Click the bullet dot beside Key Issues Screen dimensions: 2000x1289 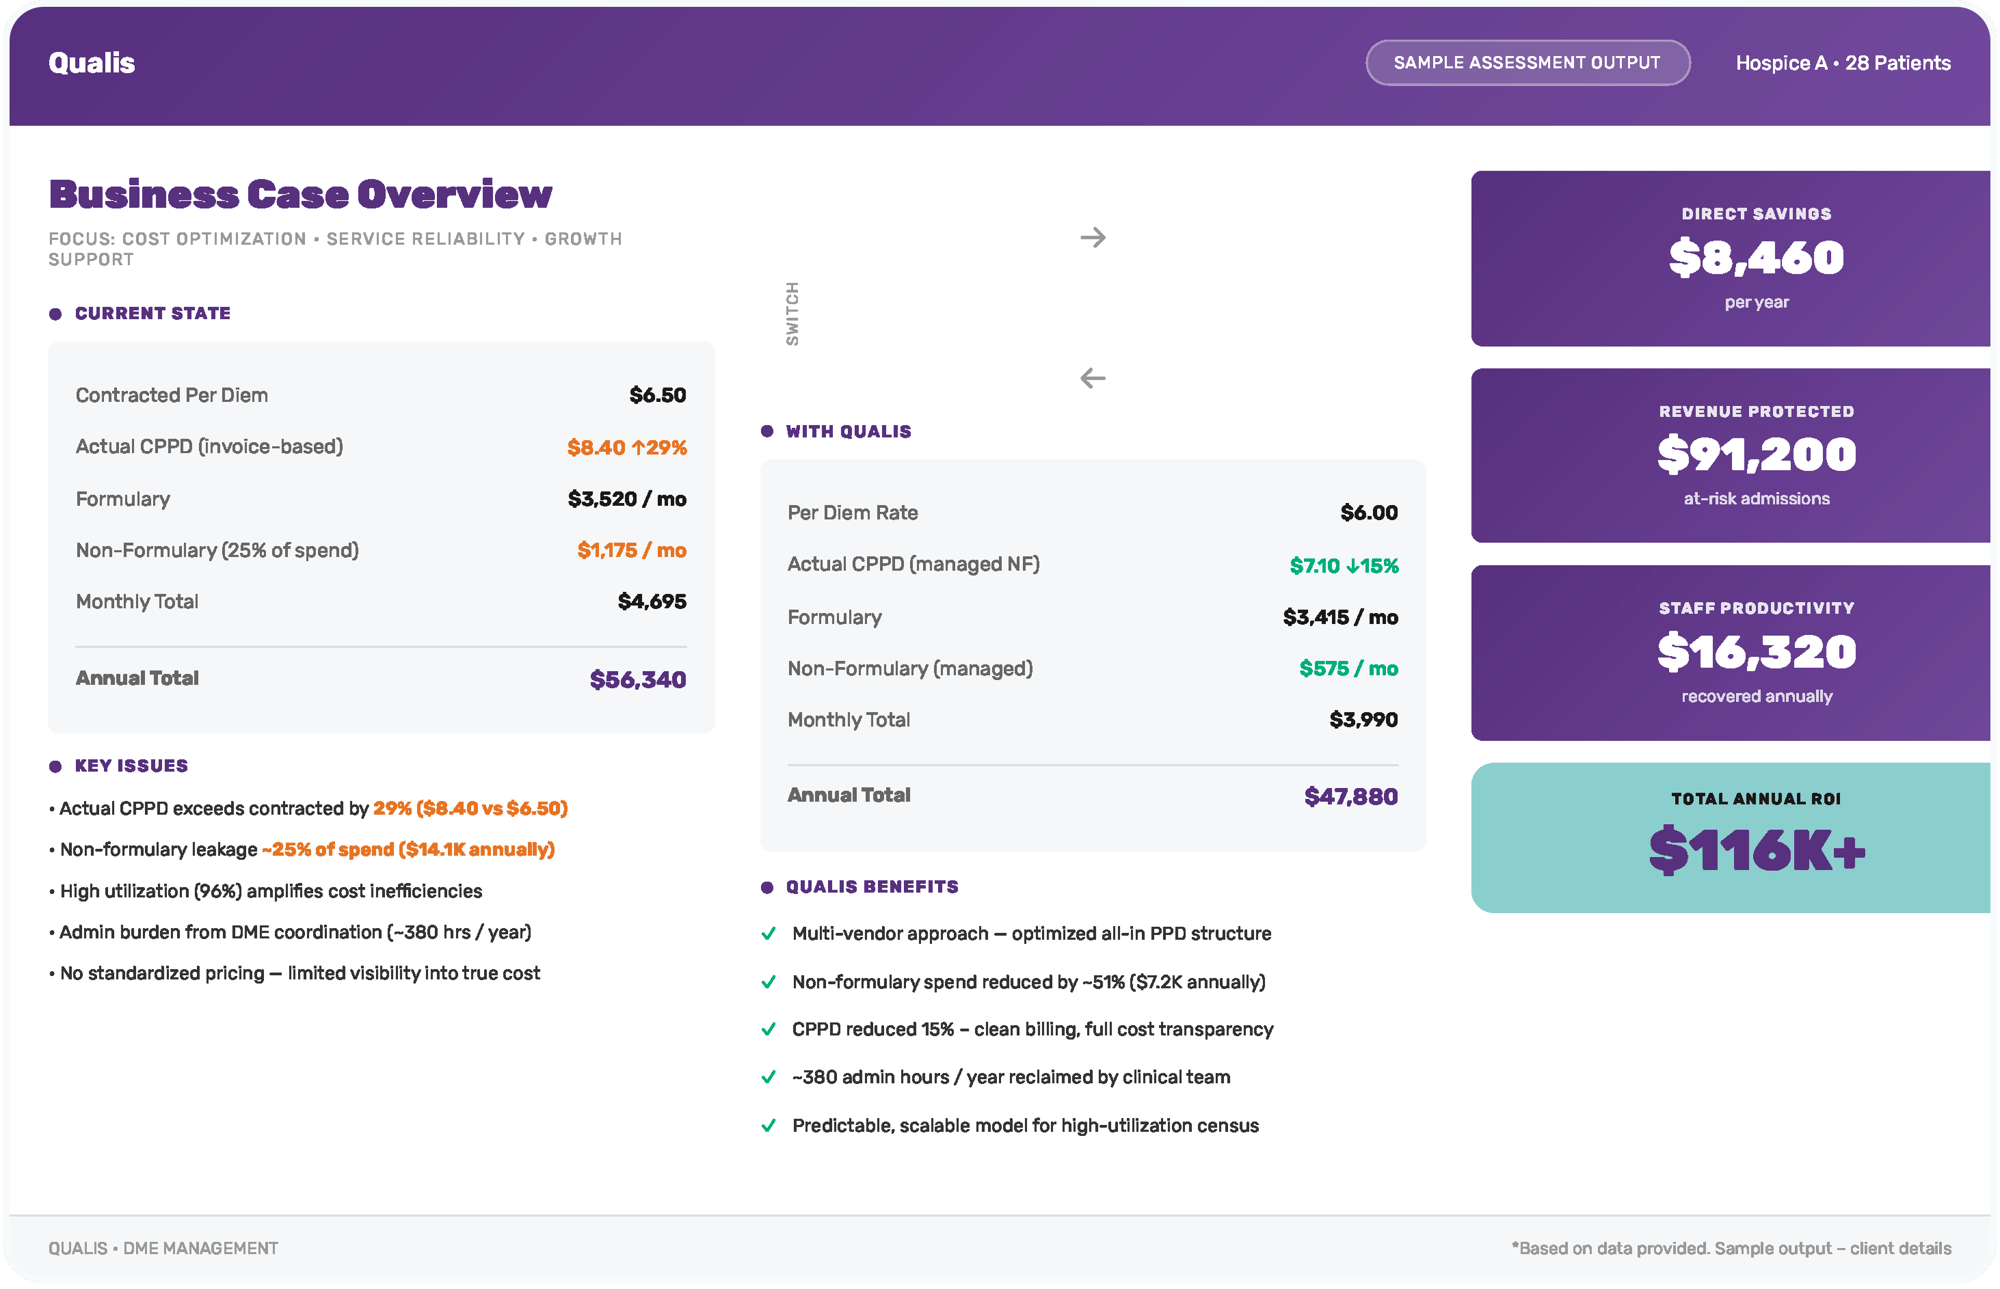[55, 767]
